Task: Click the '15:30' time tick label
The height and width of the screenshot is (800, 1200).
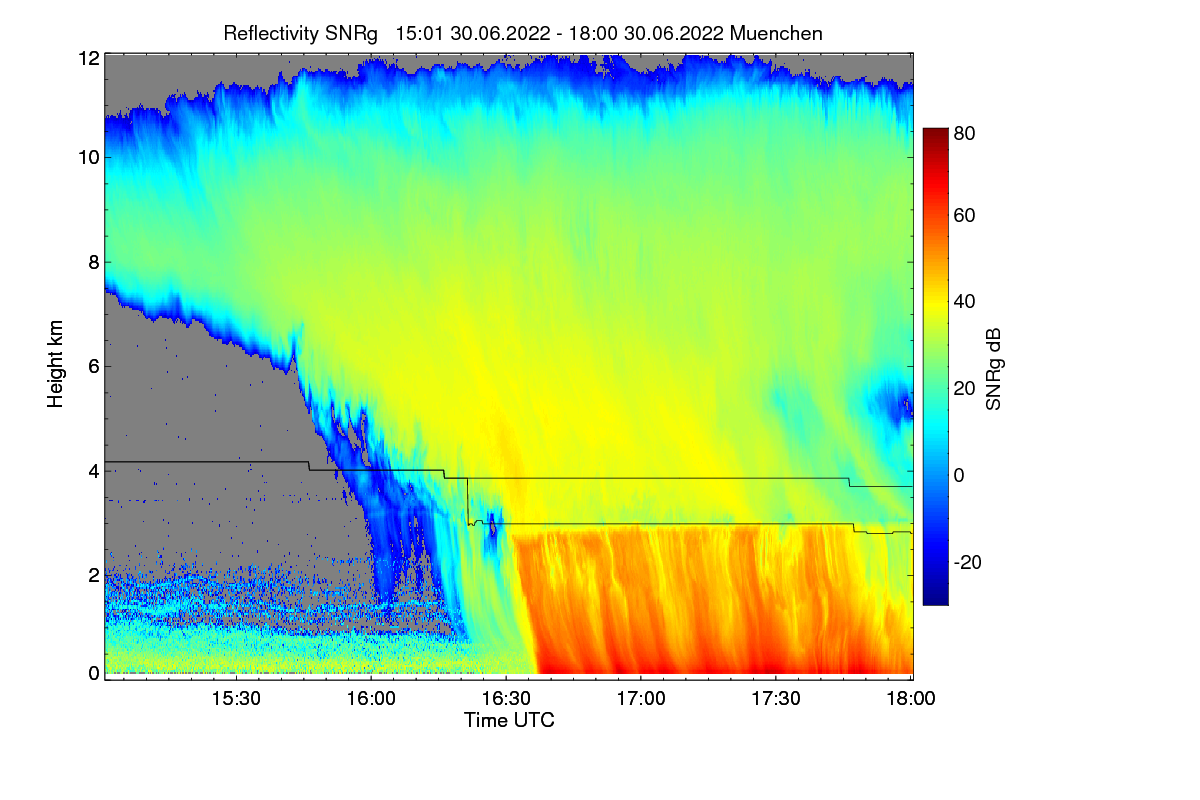Action: (x=236, y=699)
